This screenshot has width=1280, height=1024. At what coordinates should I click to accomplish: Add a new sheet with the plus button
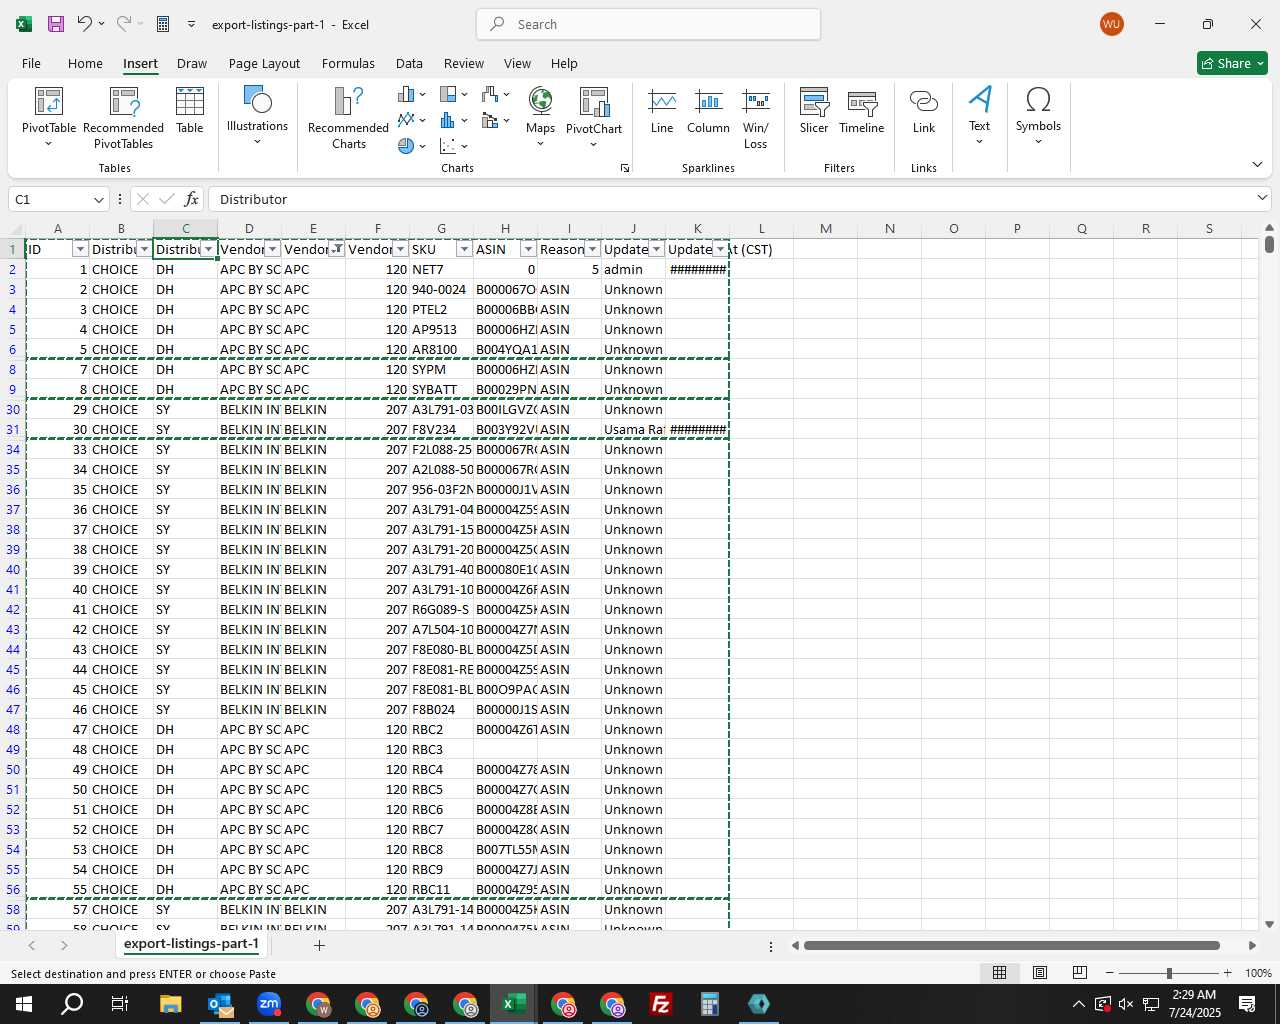(x=319, y=945)
